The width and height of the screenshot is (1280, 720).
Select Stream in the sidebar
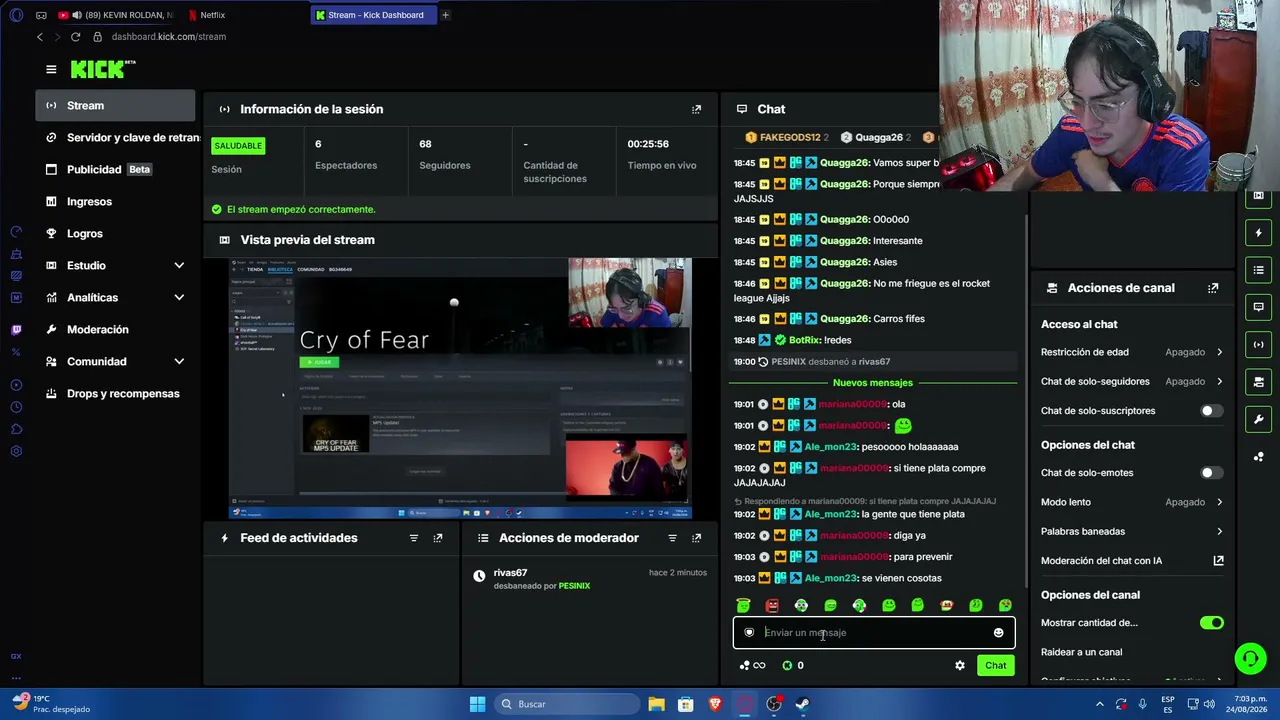tap(115, 106)
